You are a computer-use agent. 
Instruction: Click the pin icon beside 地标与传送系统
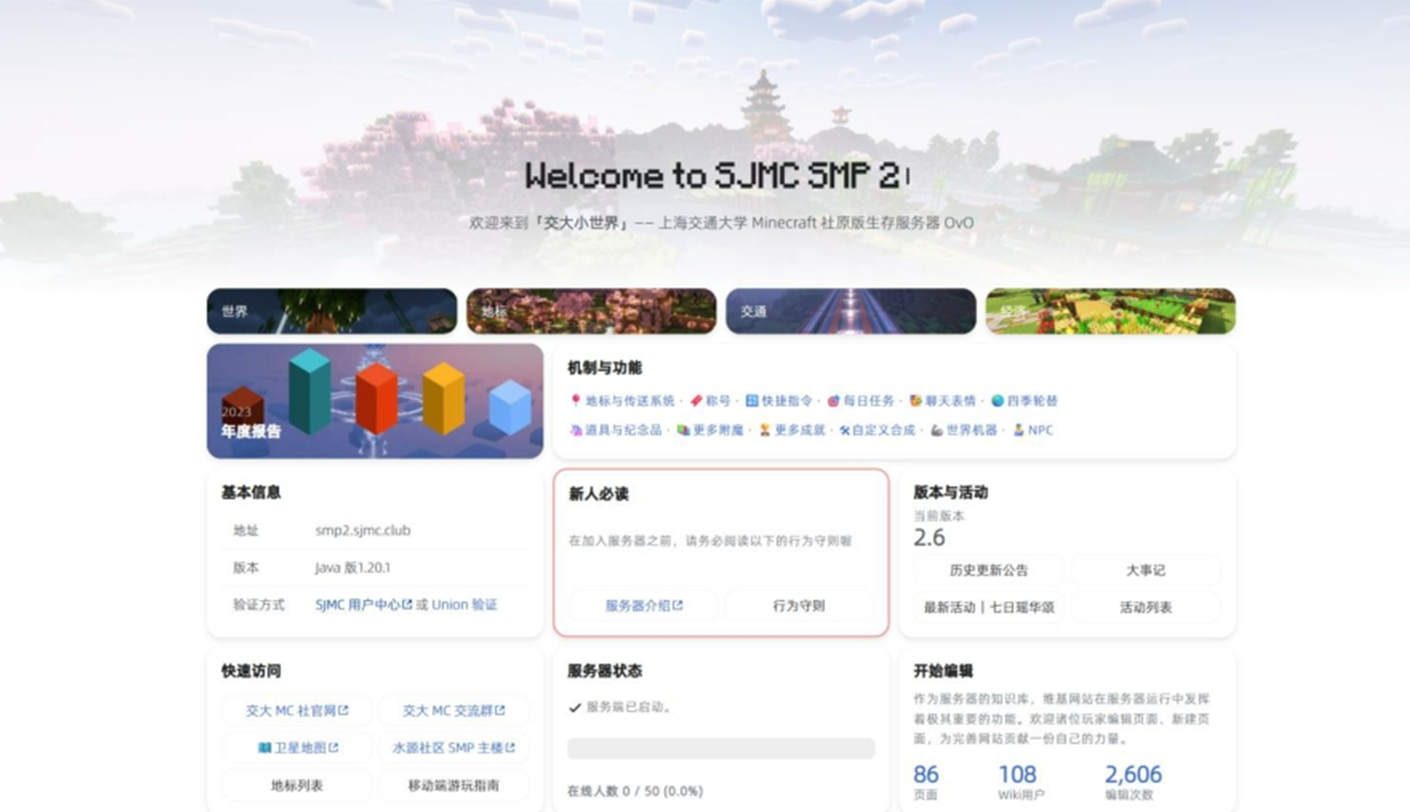pos(575,400)
